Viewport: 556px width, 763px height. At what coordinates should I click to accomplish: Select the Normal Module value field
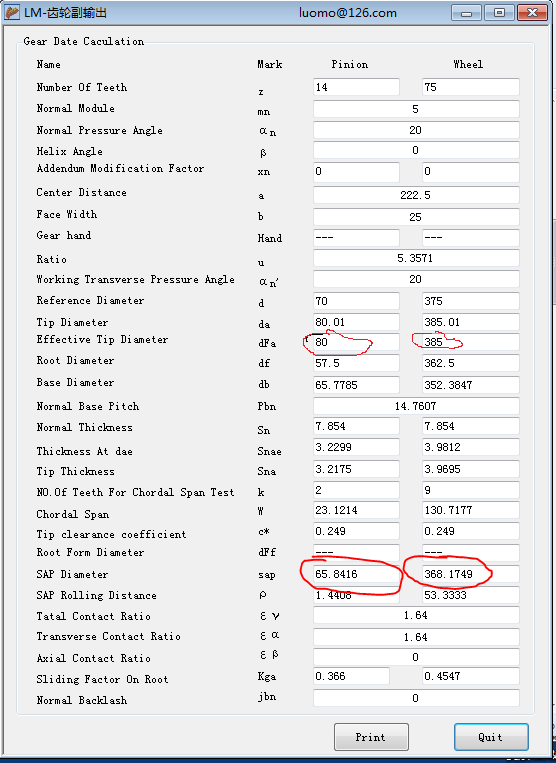point(416,109)
